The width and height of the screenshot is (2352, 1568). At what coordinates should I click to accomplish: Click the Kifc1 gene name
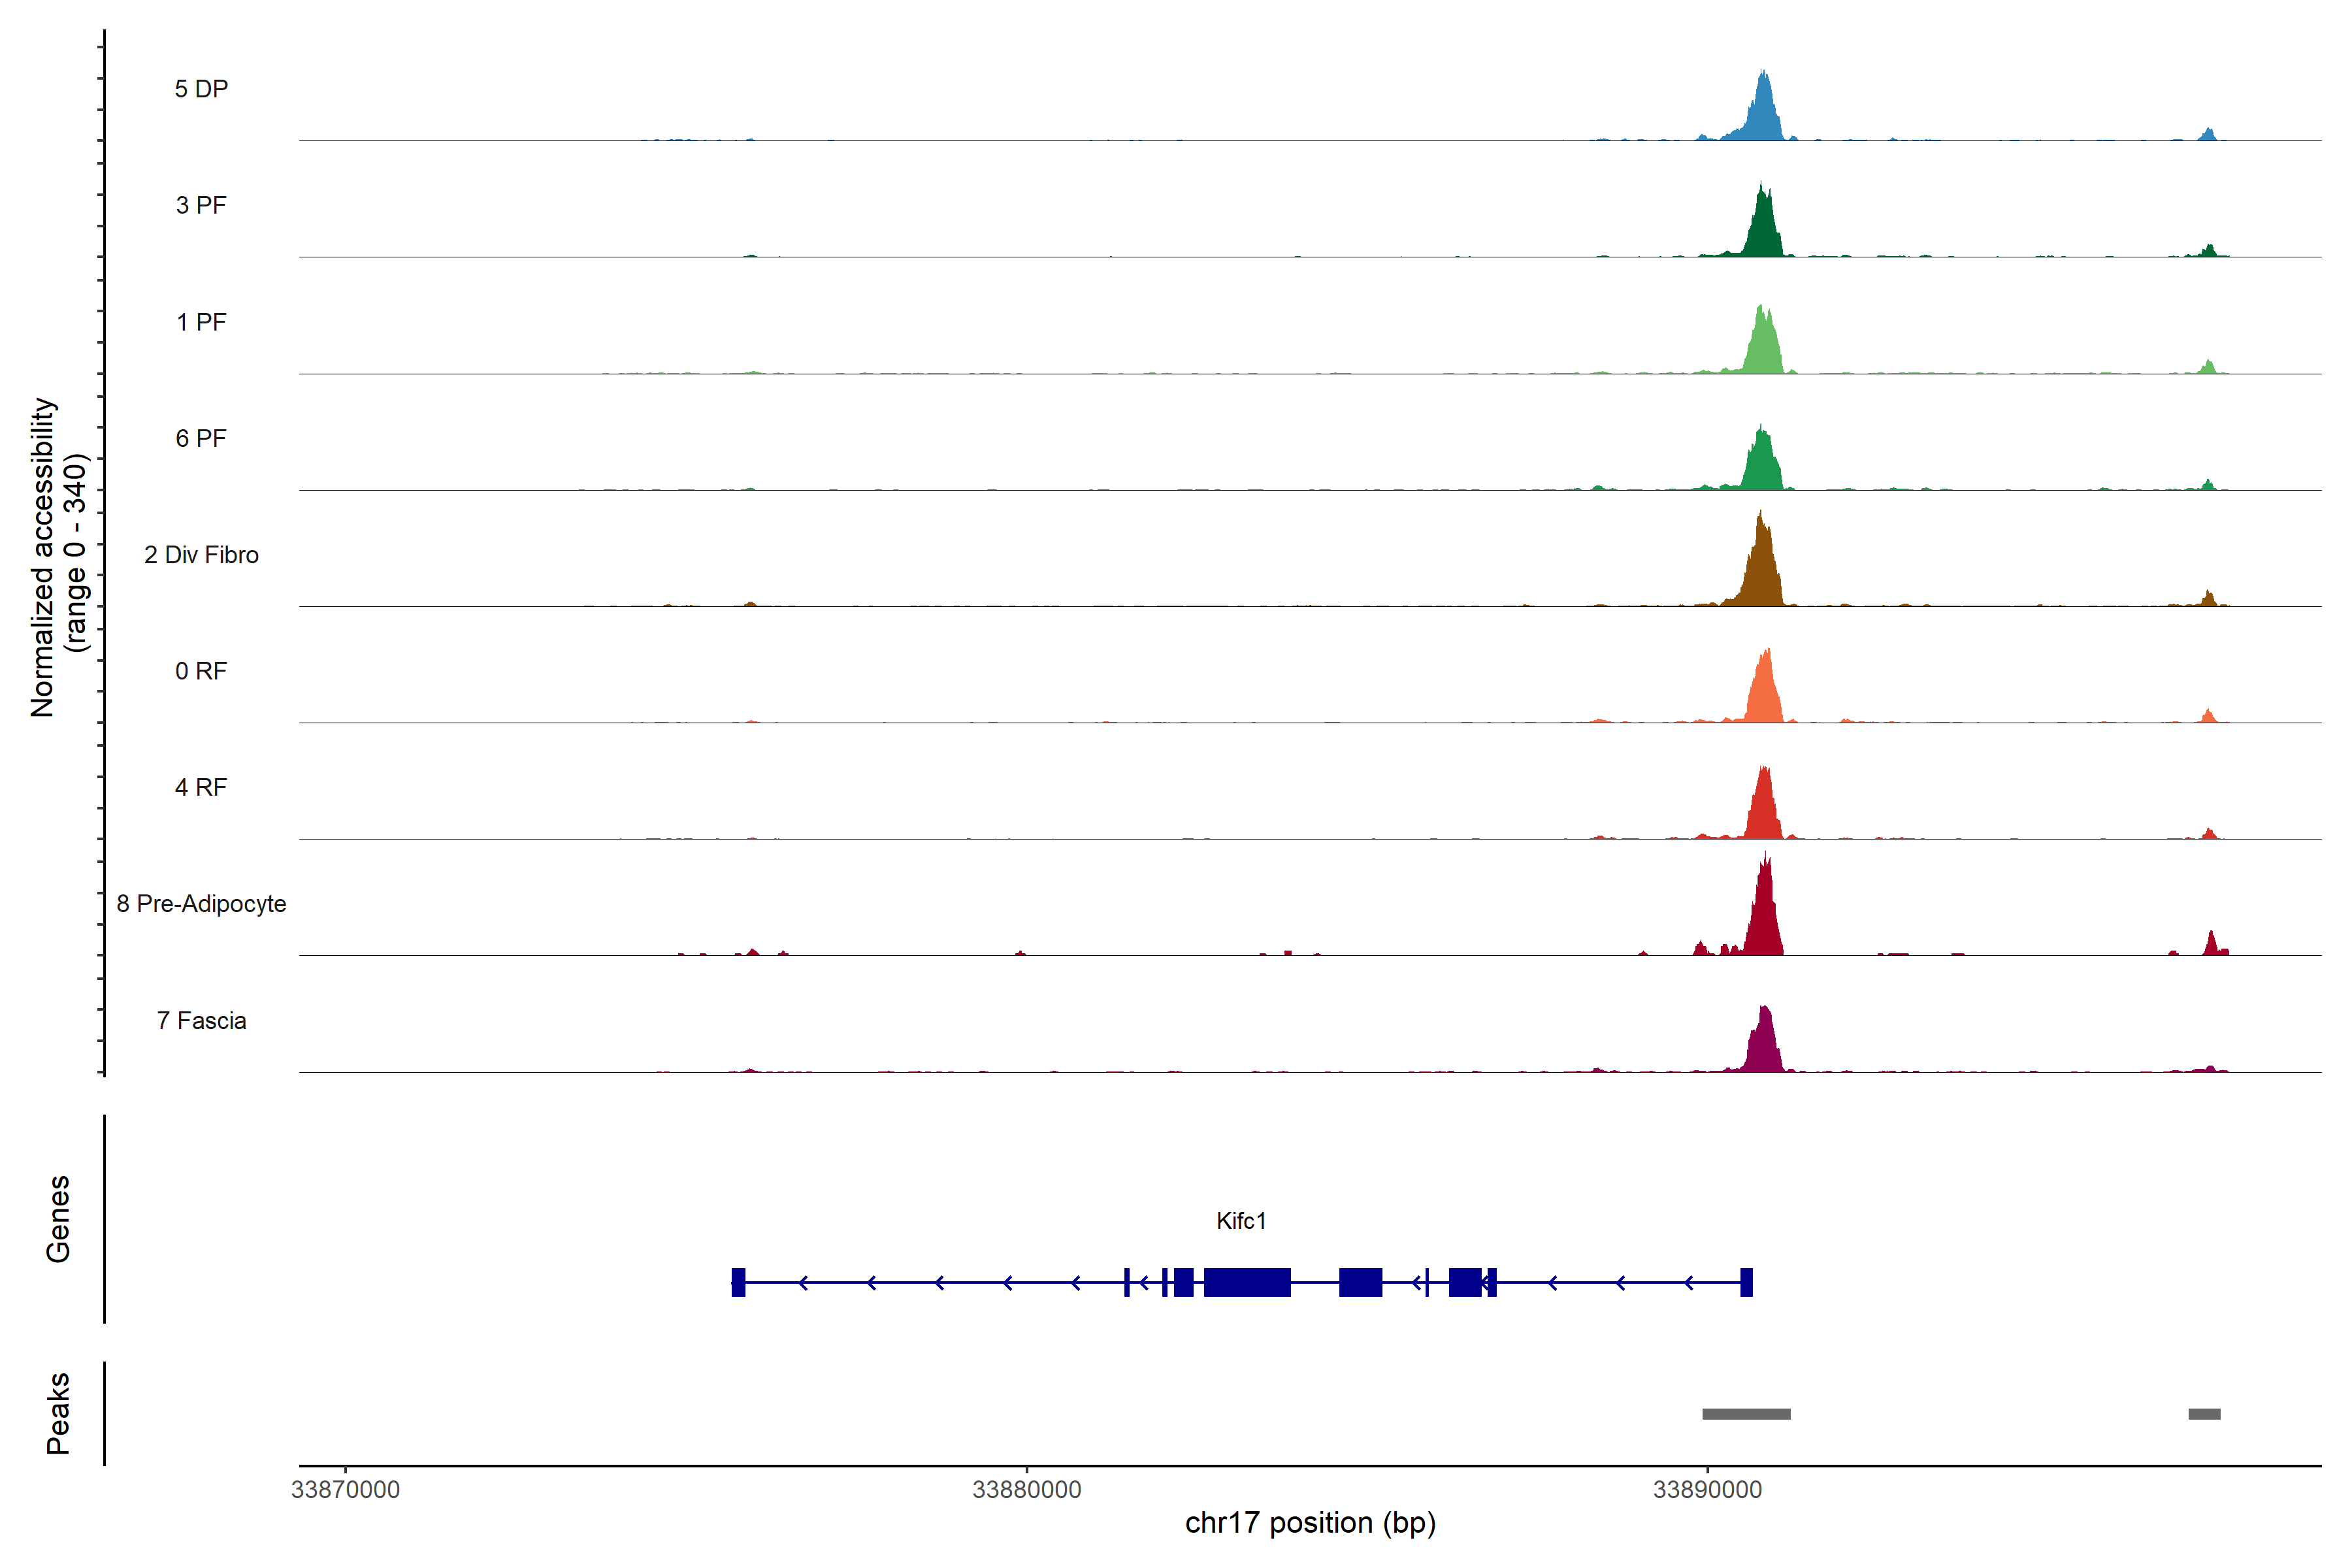point(1241,1221)
